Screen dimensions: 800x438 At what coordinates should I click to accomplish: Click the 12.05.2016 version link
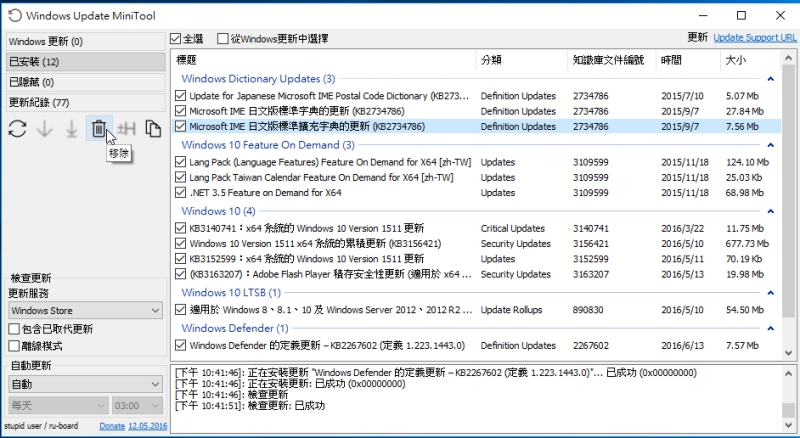(148, 426)
